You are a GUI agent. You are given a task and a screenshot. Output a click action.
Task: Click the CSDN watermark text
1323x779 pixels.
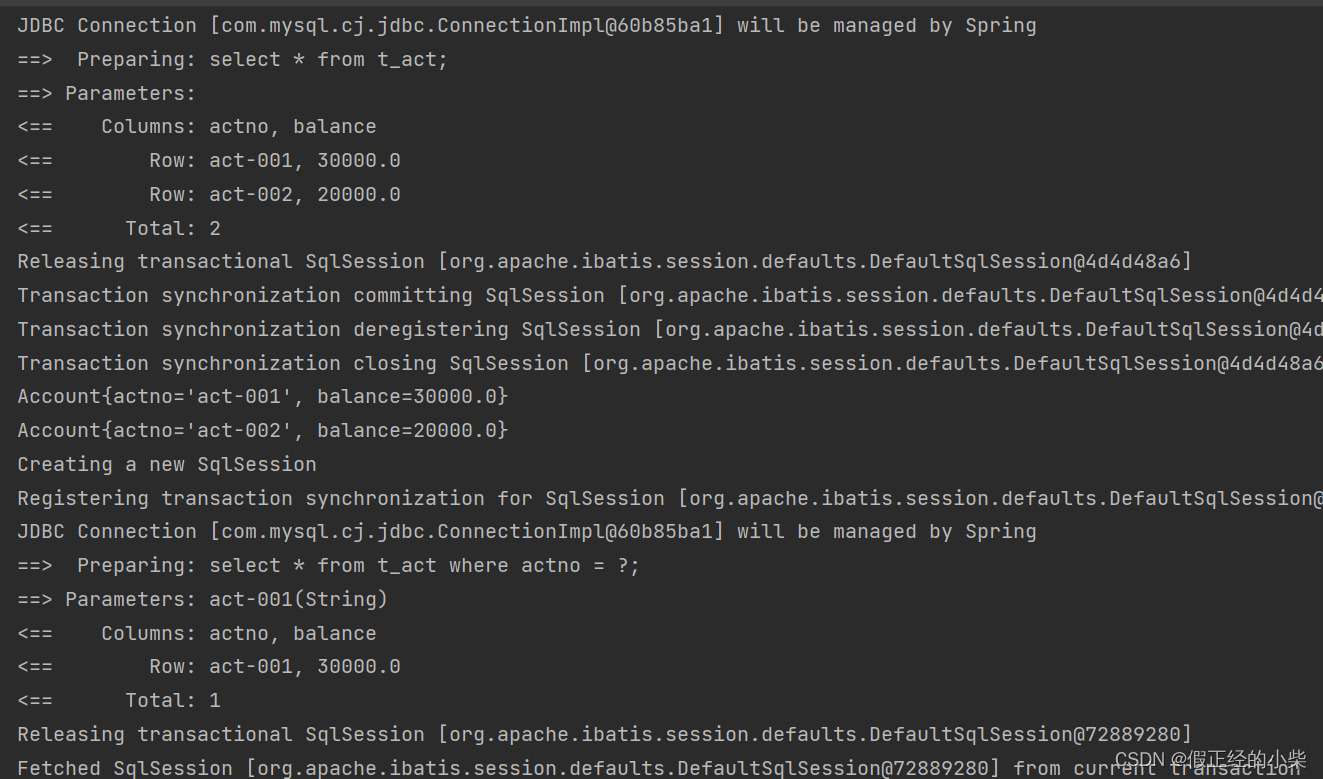pyautogui.click(x=1210, y=759)
